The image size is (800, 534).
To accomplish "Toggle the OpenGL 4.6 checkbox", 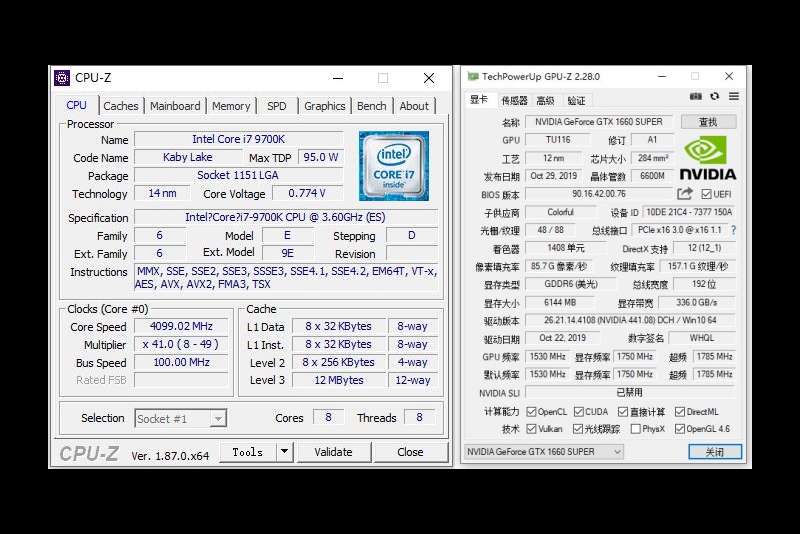I will coord(680,429).
